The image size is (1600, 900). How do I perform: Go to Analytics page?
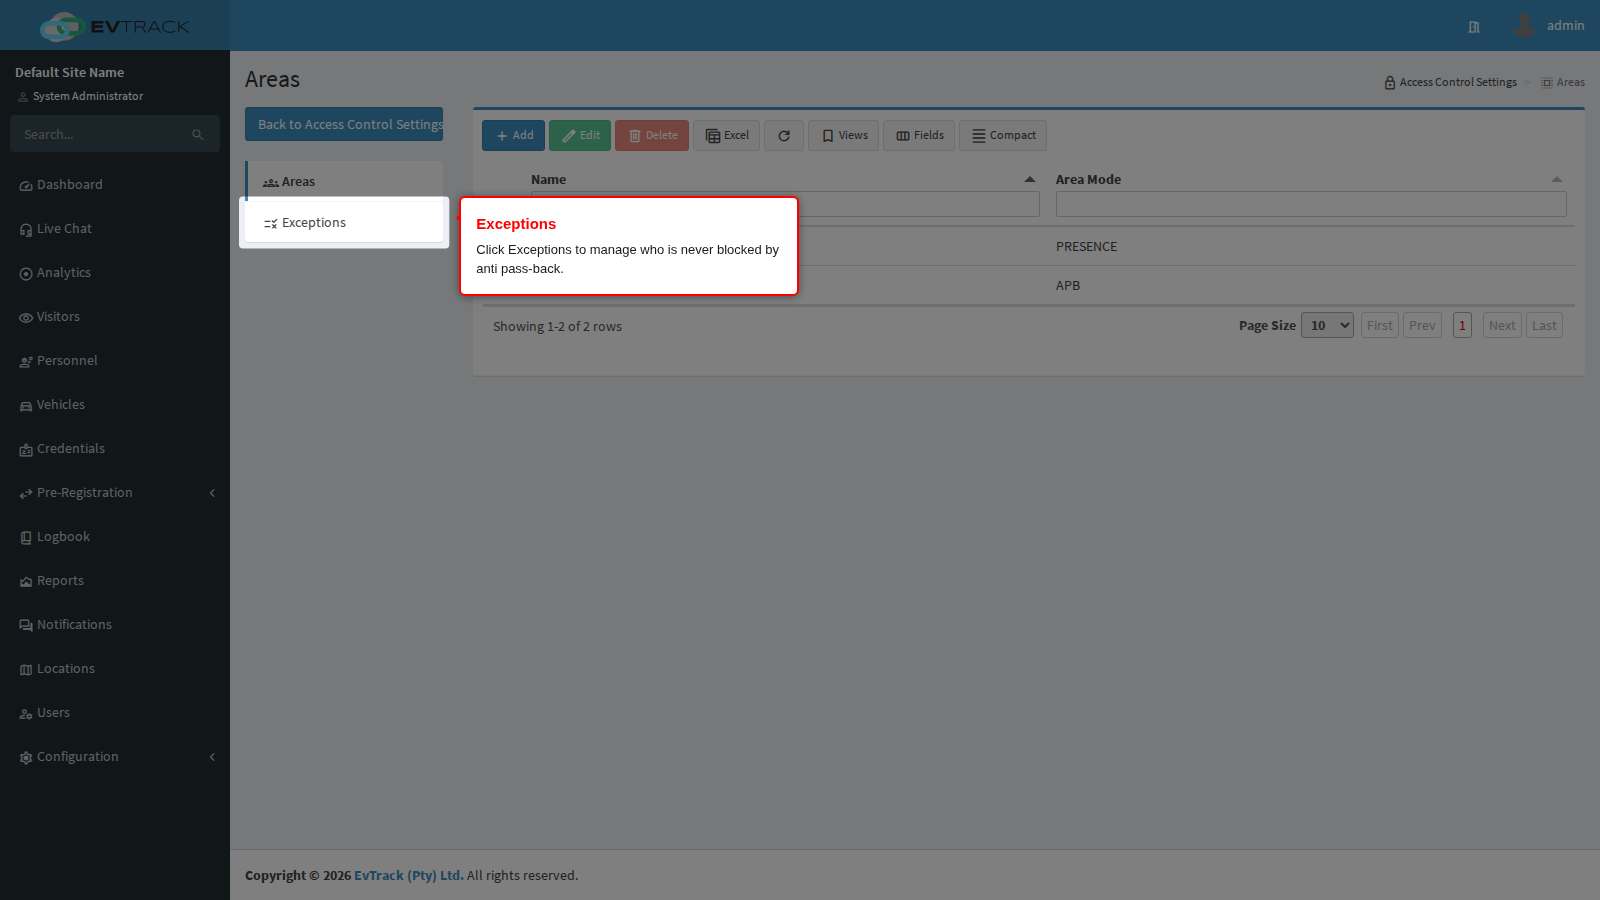[x=115, y=273]
